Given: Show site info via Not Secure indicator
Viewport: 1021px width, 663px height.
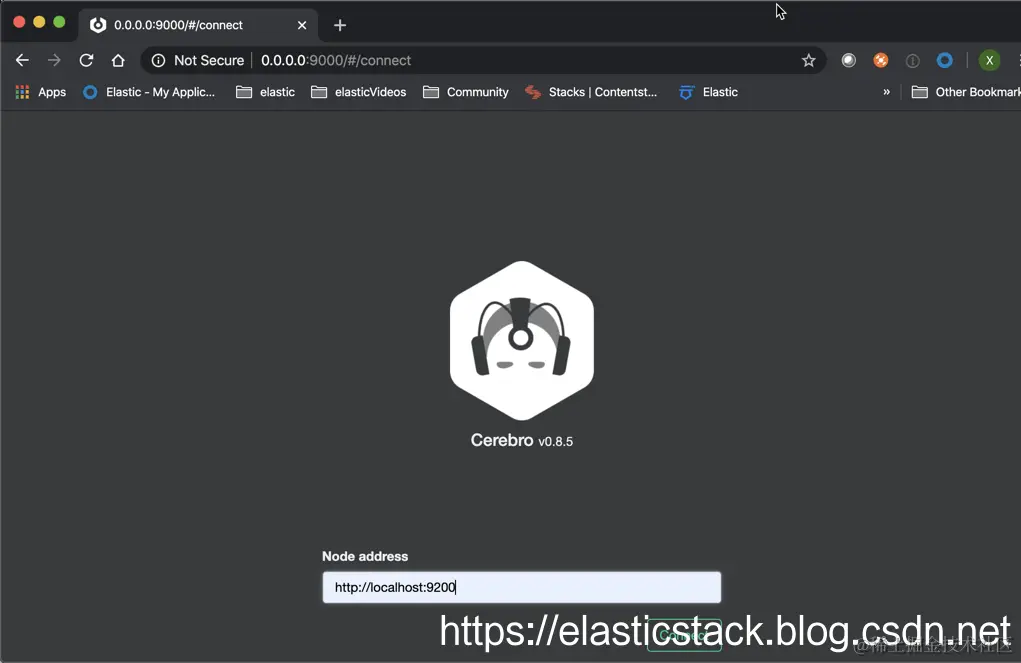Looking at the screenshot, I should pyautogui.click(x=198, y=61).
